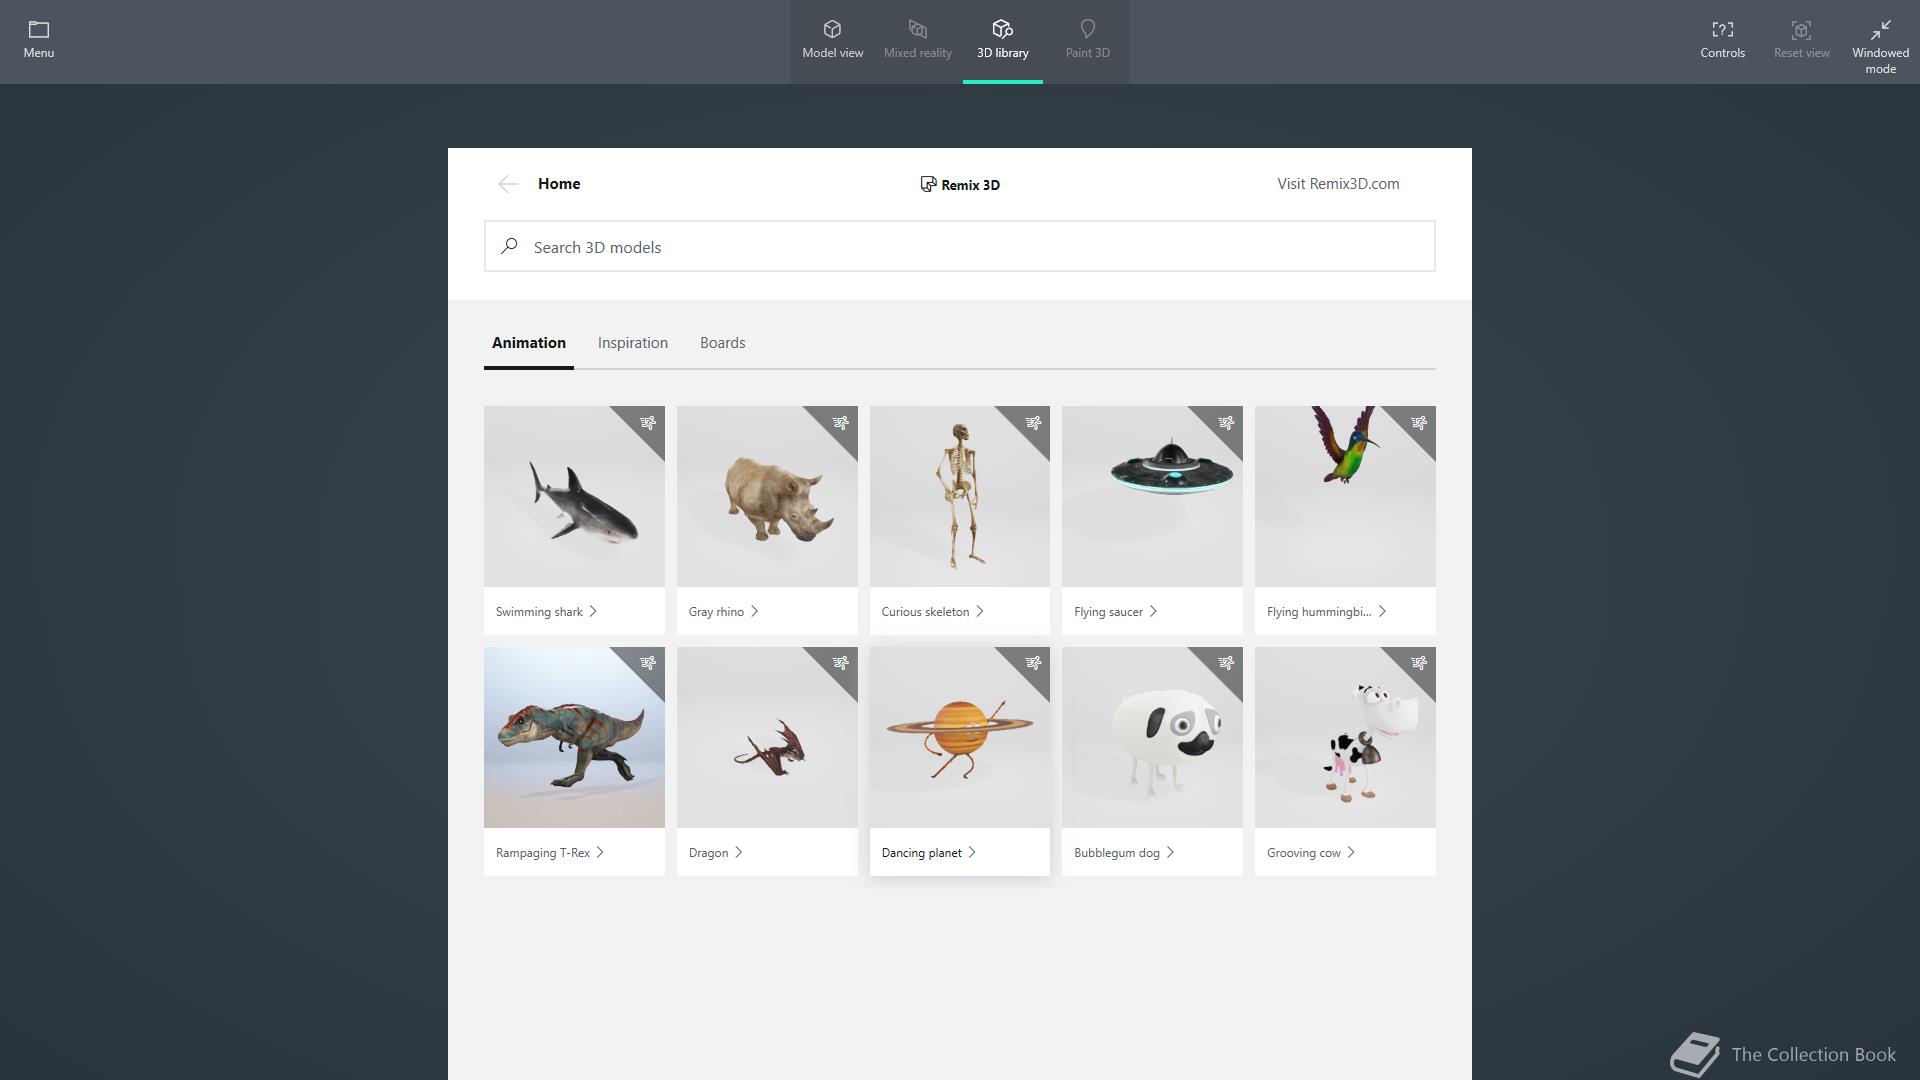1920x1080 pixels.
Task: Click the 'Gray rhino' label
Action: (716, 612)
